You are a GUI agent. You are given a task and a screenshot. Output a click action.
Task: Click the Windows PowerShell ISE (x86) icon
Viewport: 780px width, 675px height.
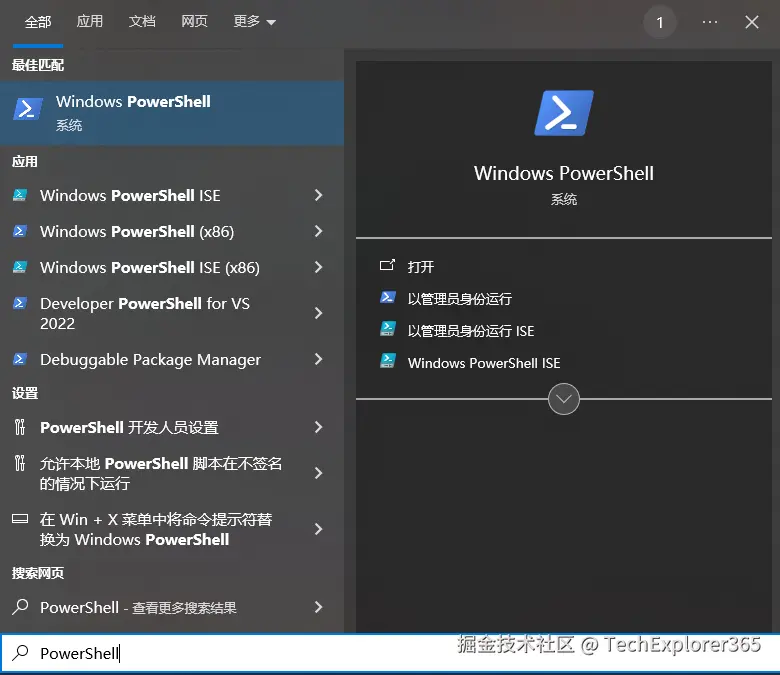coord(20,267)
